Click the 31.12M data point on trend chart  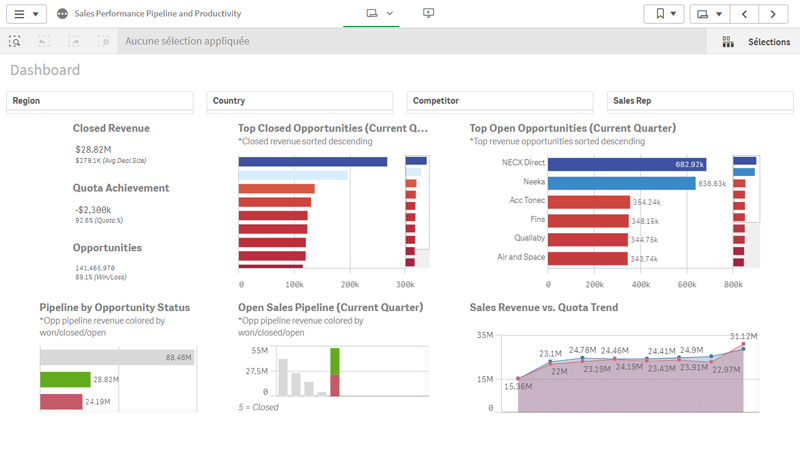coord(743,345)
